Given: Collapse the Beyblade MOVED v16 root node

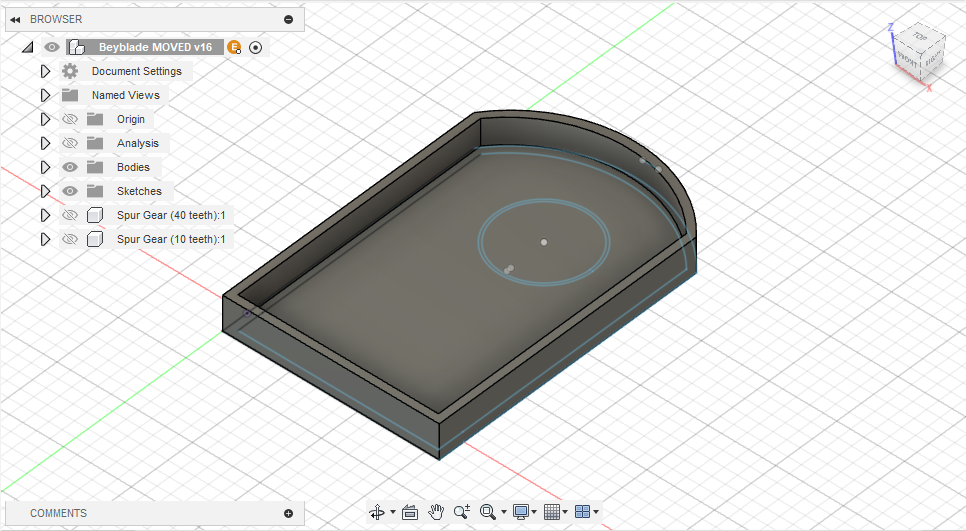Looking at the screenshot, I should pyautogui.click(x=27, y=47).
